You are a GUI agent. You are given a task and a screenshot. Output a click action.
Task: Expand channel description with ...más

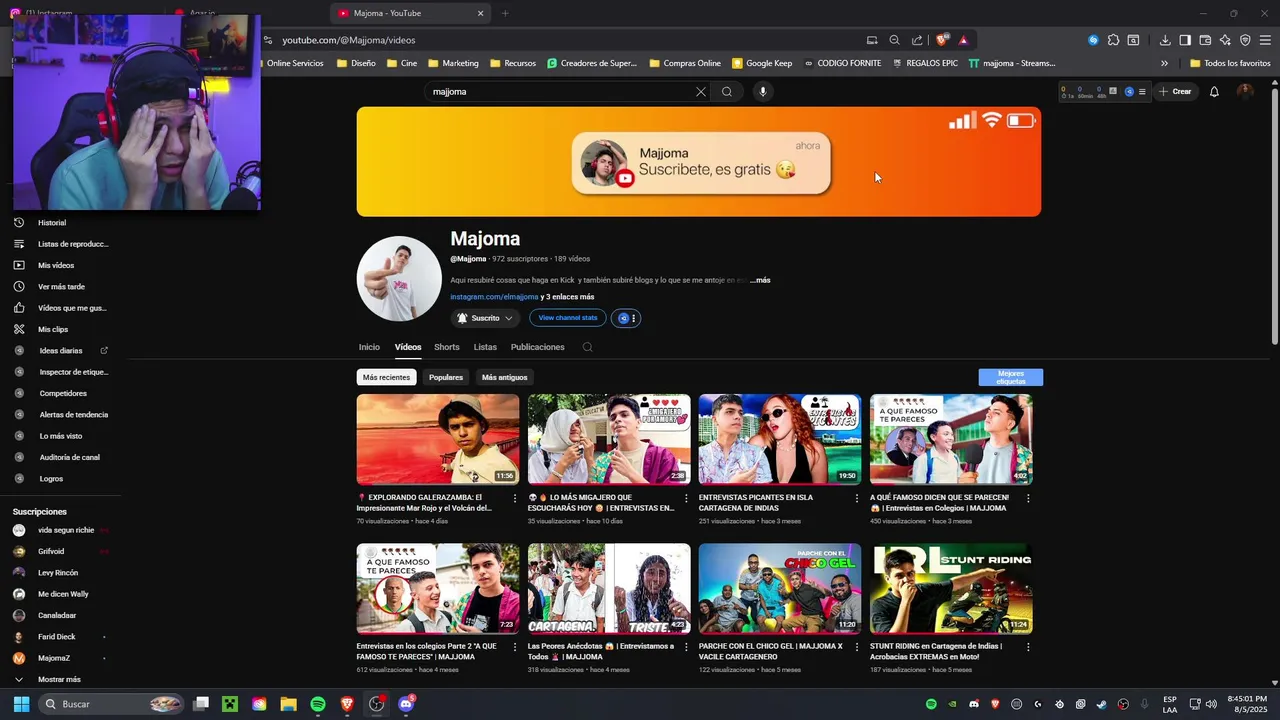[760, 280]
